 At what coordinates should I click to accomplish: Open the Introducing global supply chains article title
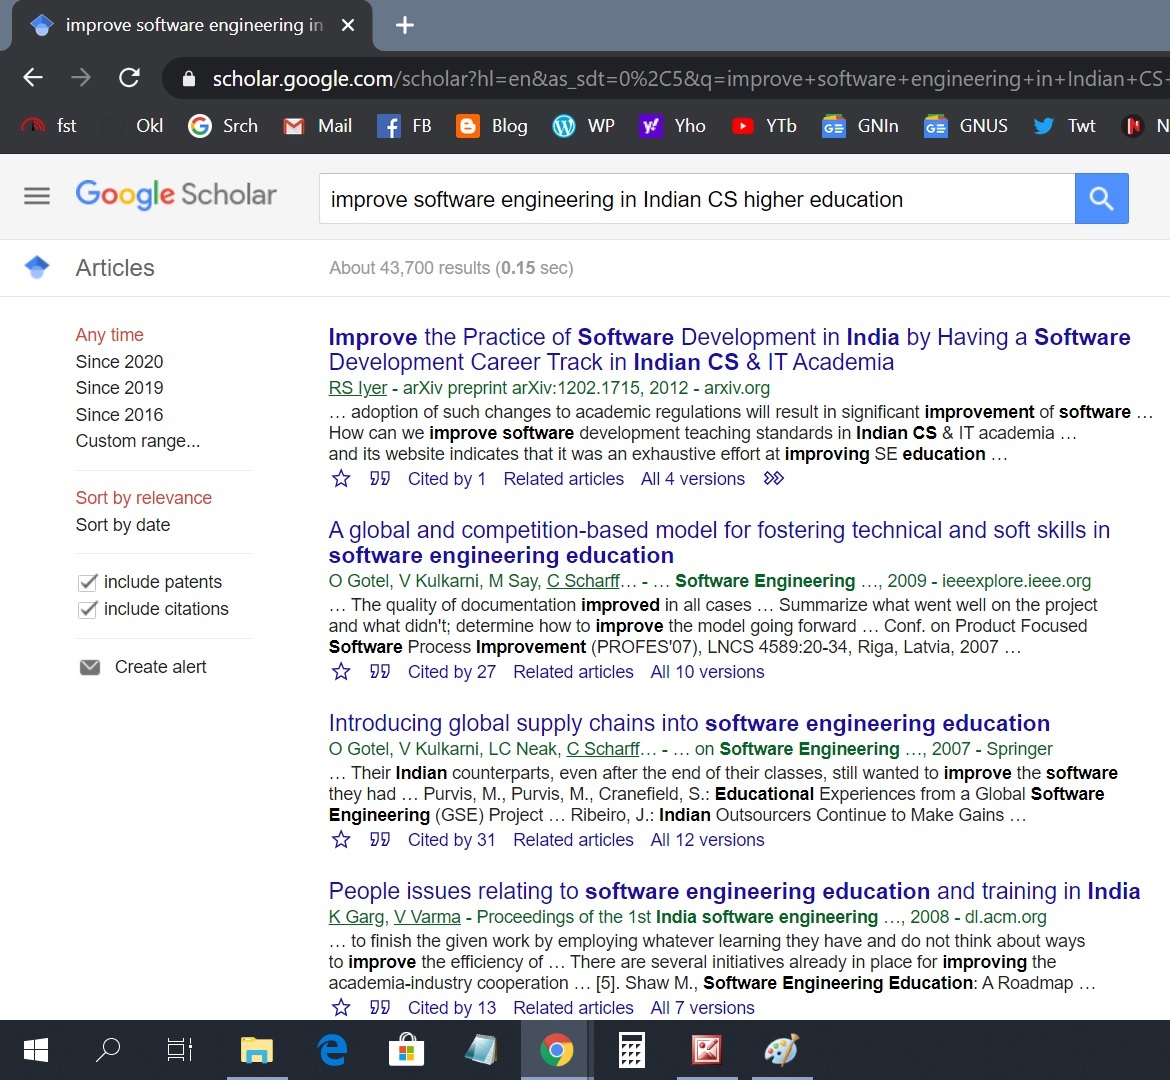[689, 723]
